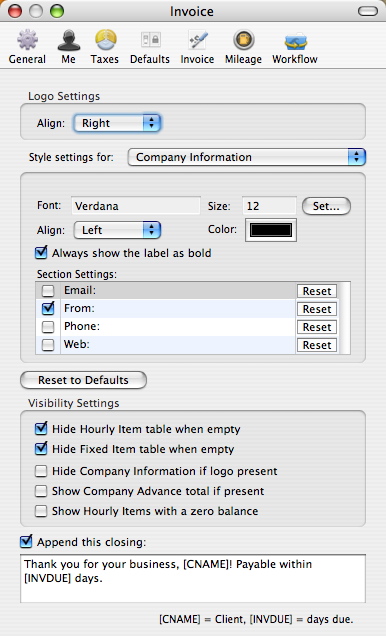
Task: Show the Workflow preferences pane
Action: point(295,47)
